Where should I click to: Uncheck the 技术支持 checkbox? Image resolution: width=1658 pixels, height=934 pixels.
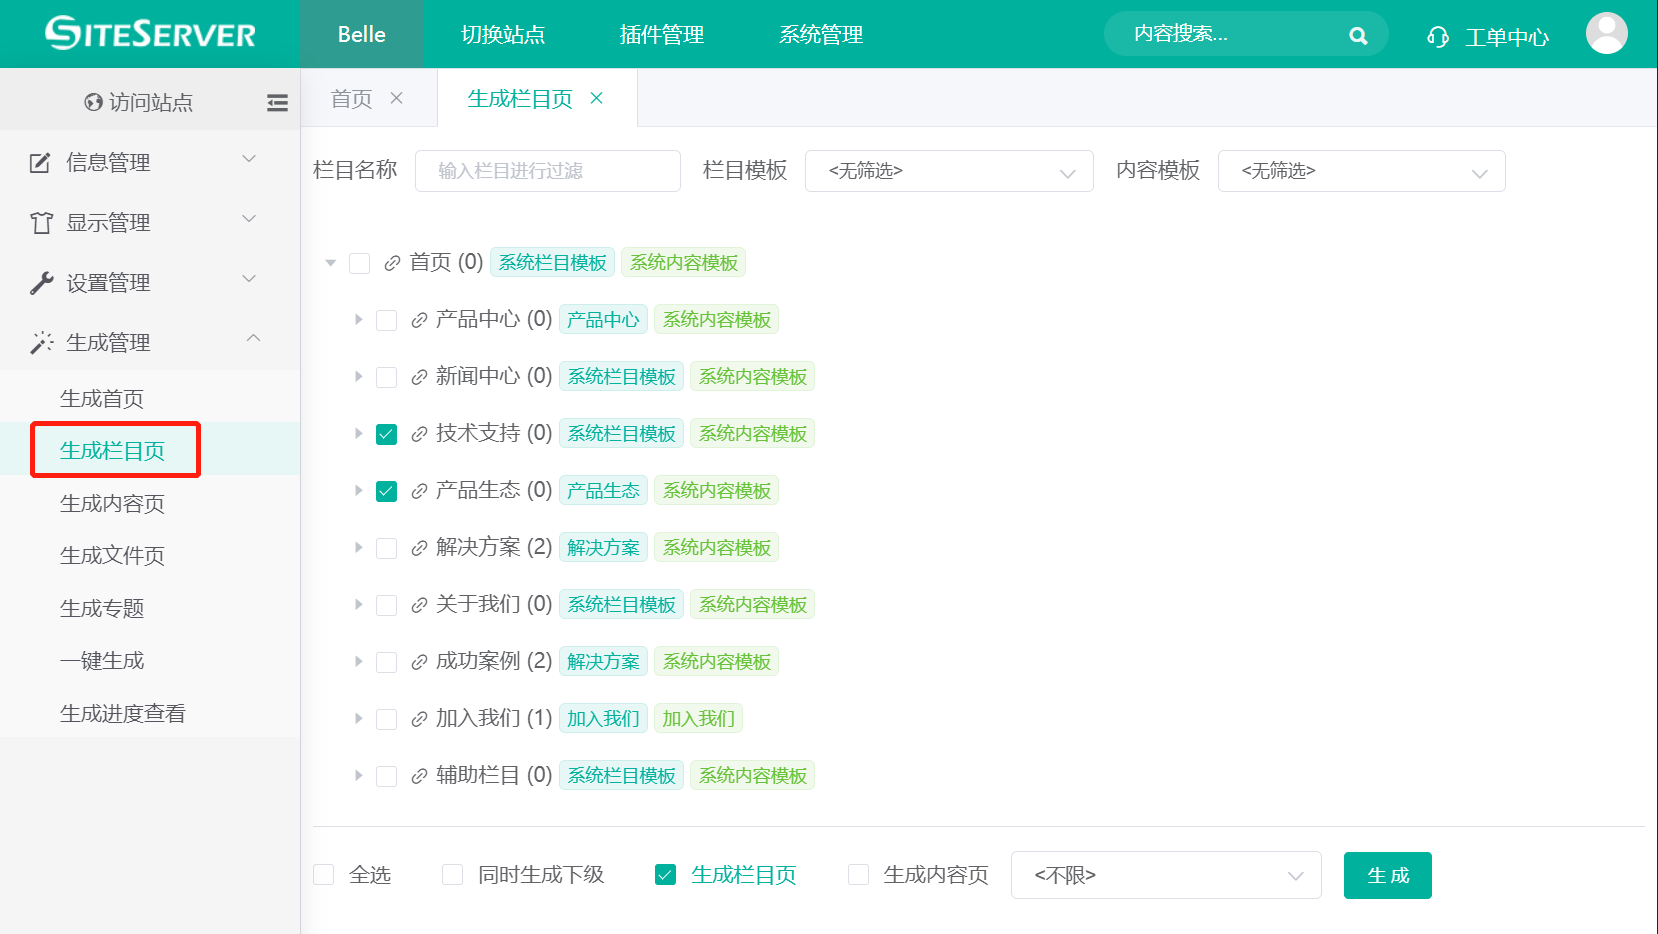coord(387,434)
